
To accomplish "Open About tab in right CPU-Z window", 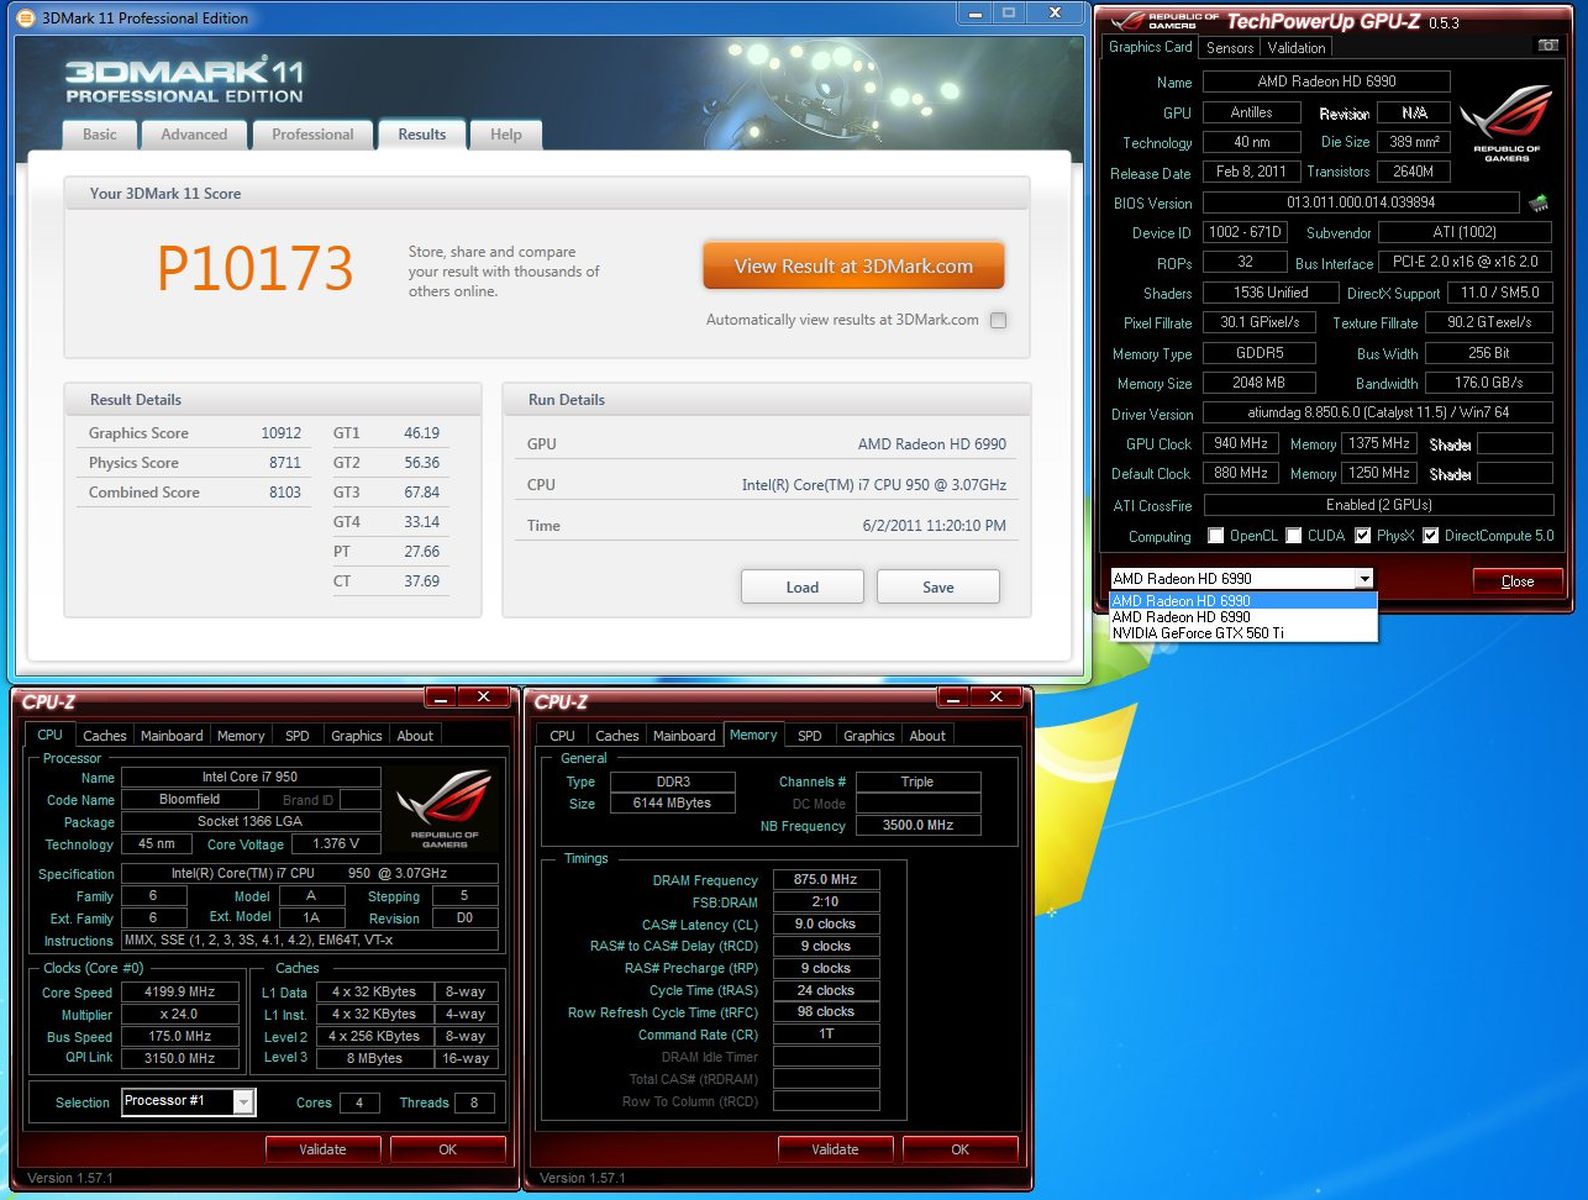I will tap(927, 736).
